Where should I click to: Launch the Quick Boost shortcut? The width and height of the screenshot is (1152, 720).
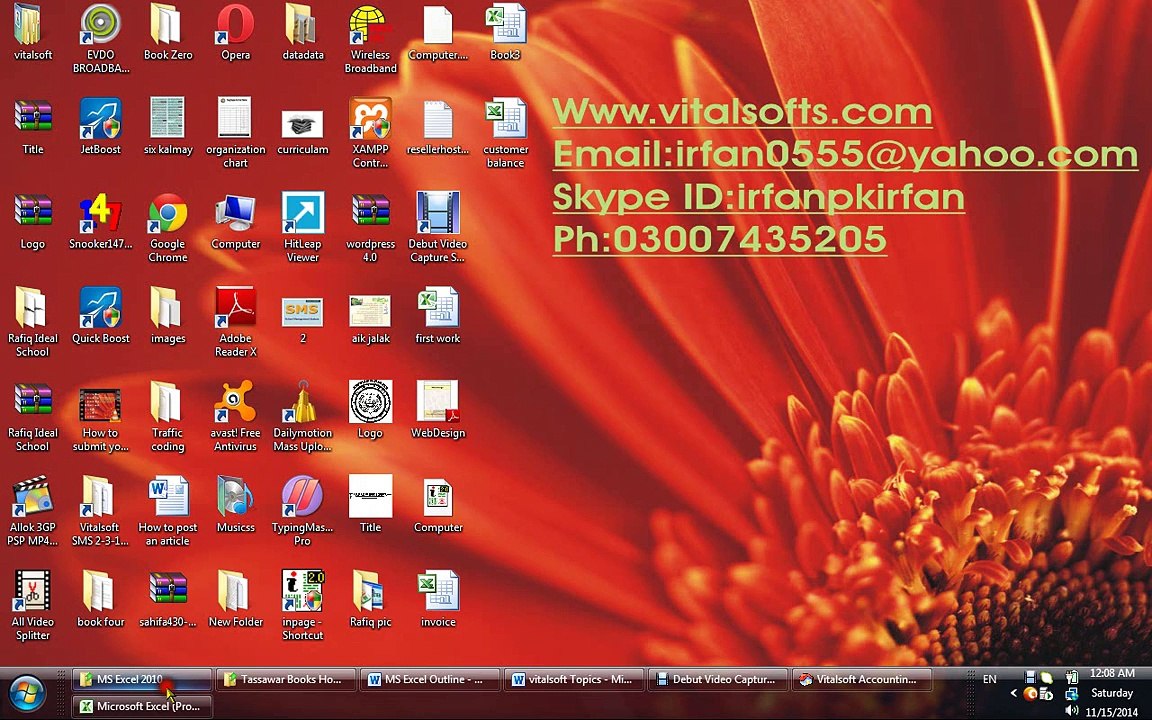101,317
